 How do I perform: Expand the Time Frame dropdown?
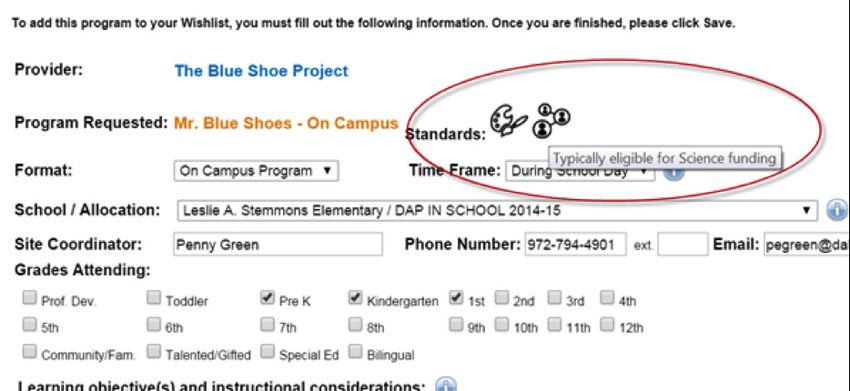coord(579,171)
